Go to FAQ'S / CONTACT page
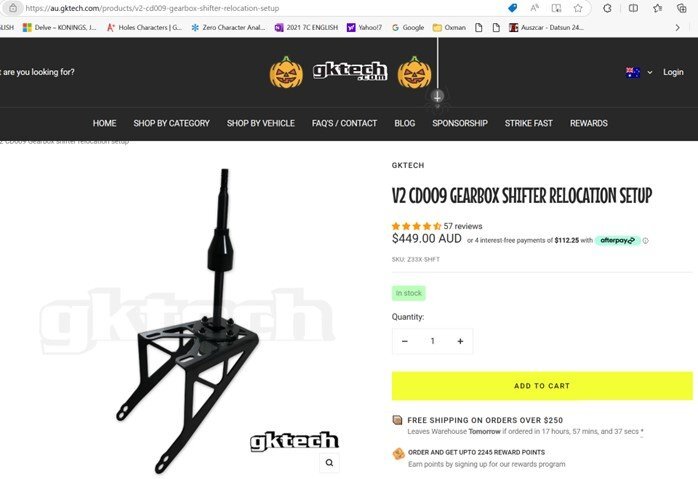 click(x=345, y=123)
